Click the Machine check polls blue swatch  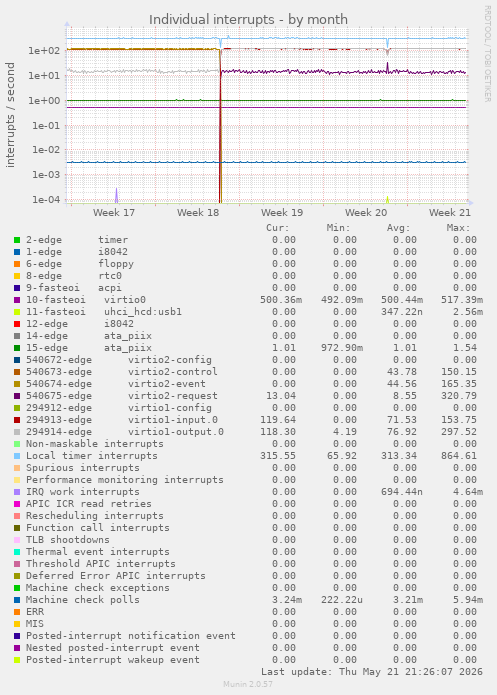tap(17, 600)
